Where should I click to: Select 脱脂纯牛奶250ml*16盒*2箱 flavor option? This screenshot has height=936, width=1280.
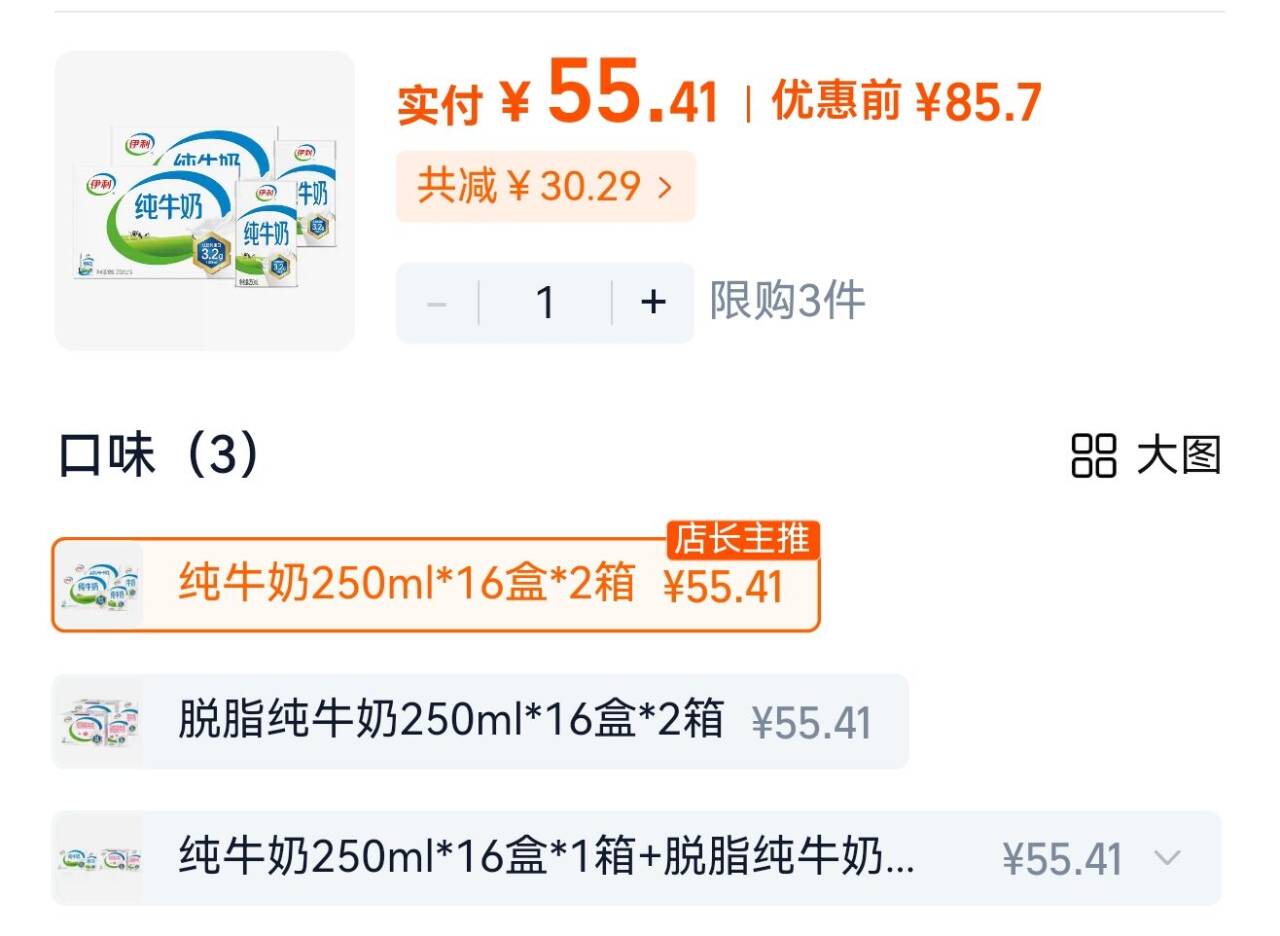tap(451, 720)
